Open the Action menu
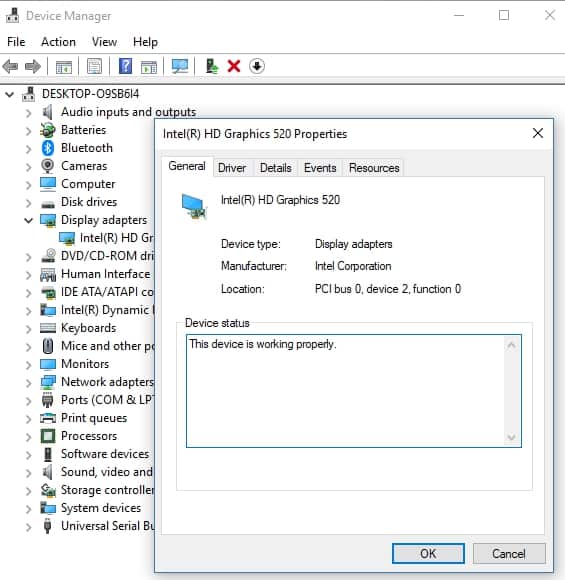The width and height of the screenshot is (565, 580). (58, 42)
